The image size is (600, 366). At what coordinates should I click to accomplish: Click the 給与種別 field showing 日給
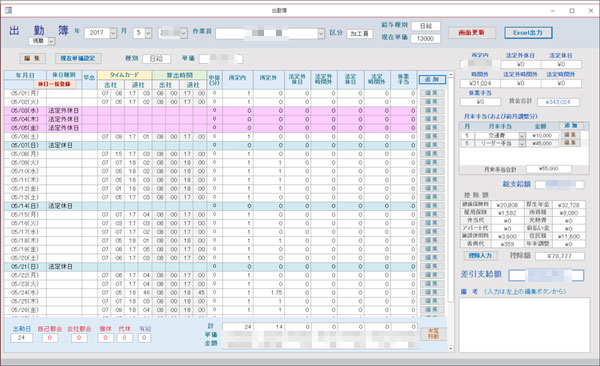coord(426,26)
